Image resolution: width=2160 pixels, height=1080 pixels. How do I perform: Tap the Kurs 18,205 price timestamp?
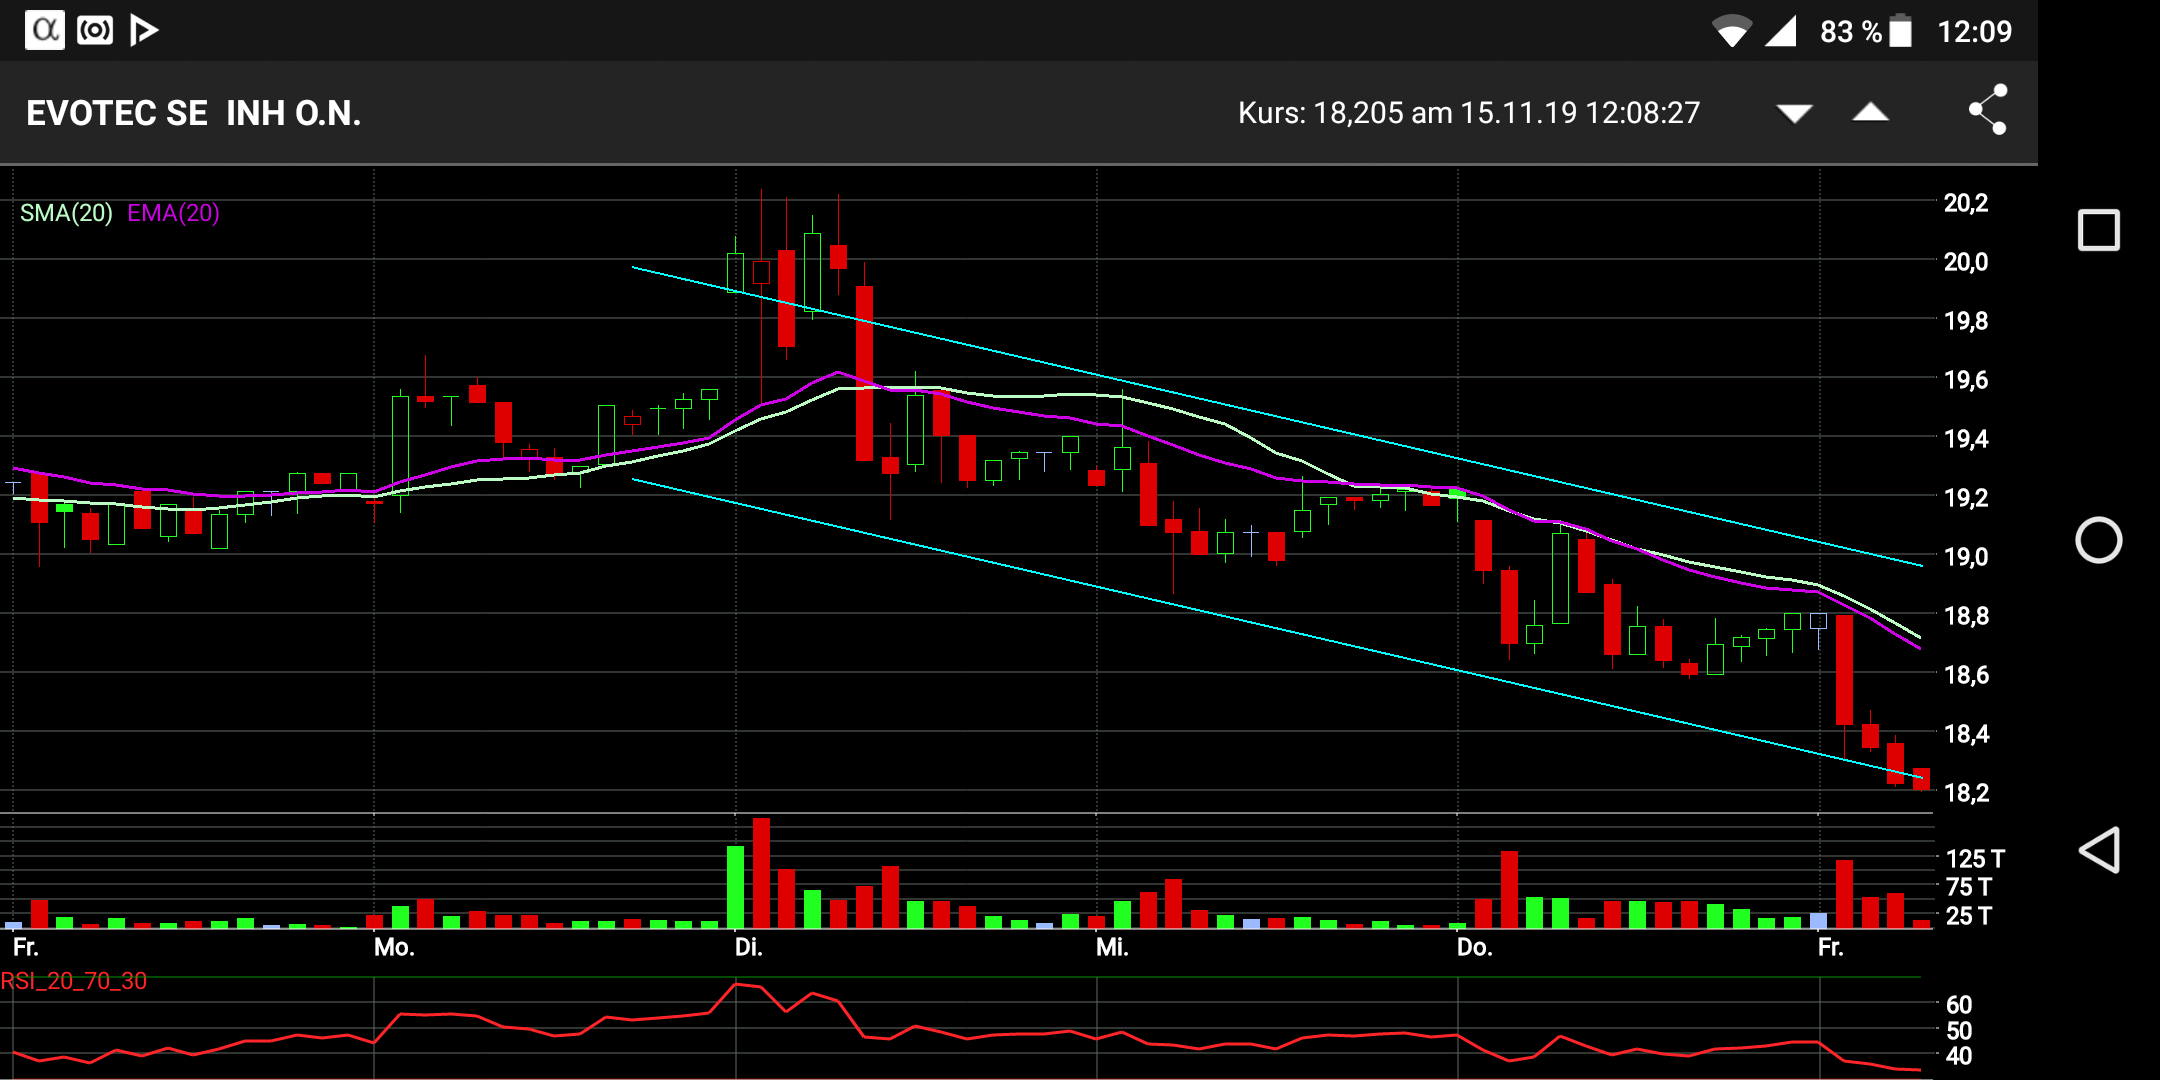coord(1468,113)
